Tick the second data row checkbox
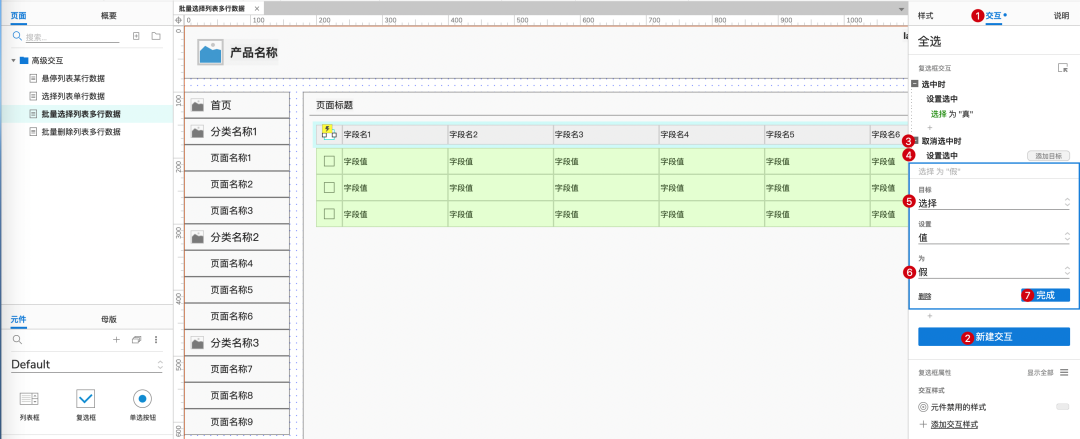Image resolution: width=1080 pixels, height=439 pixels. click(329, 187)
